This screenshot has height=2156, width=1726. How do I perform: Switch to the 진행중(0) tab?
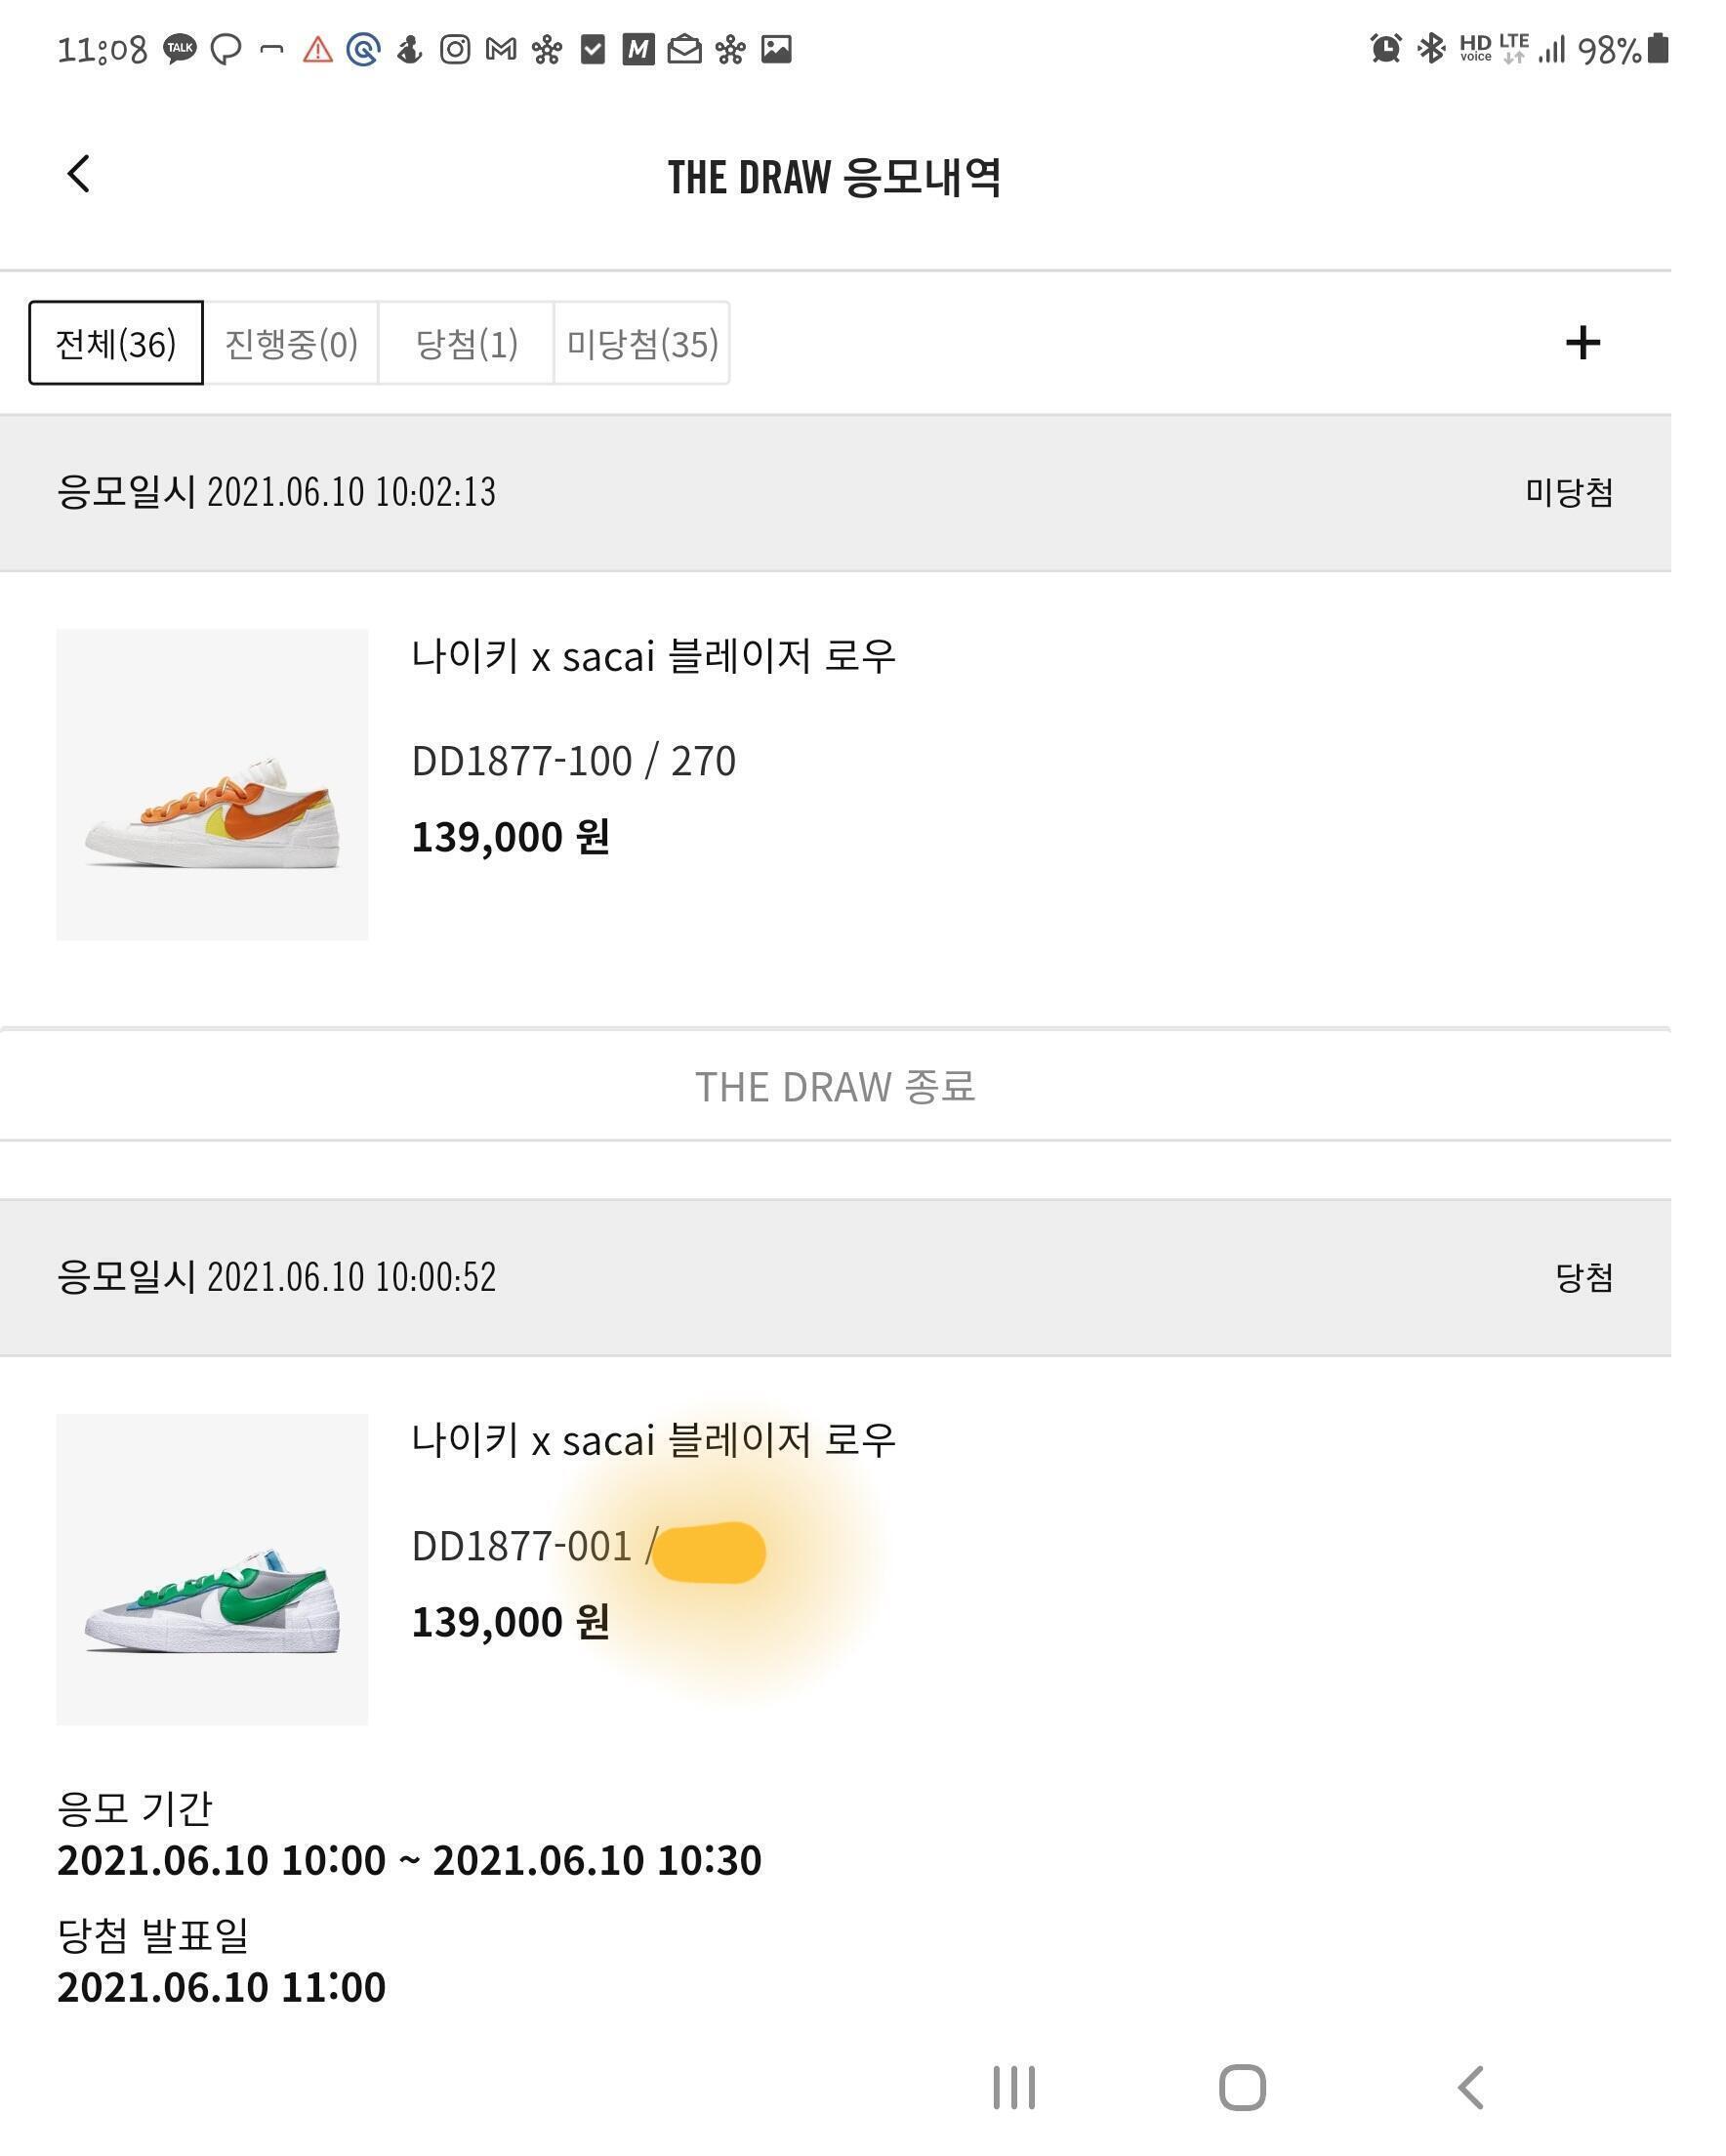click(291, 343)
